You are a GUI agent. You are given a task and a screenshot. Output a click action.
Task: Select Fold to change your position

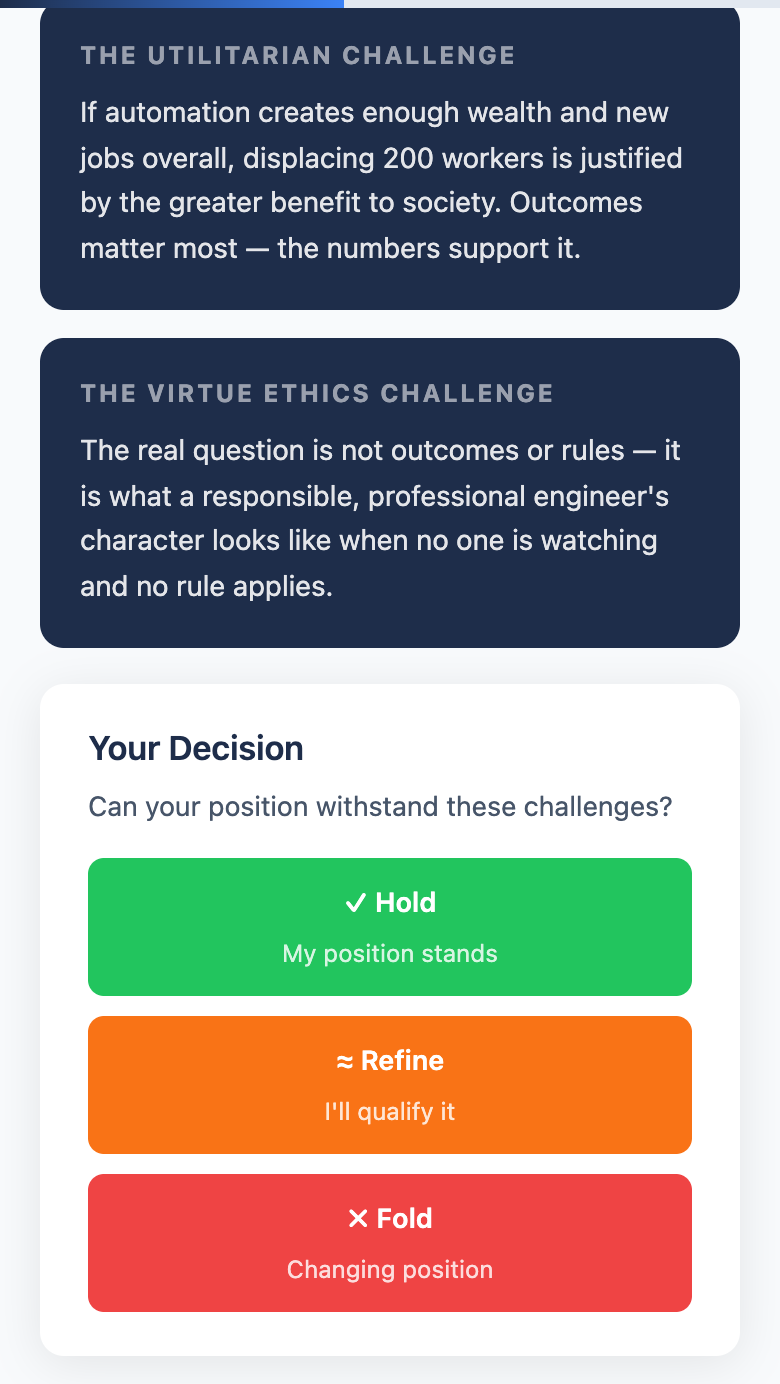click(389, 1242)
